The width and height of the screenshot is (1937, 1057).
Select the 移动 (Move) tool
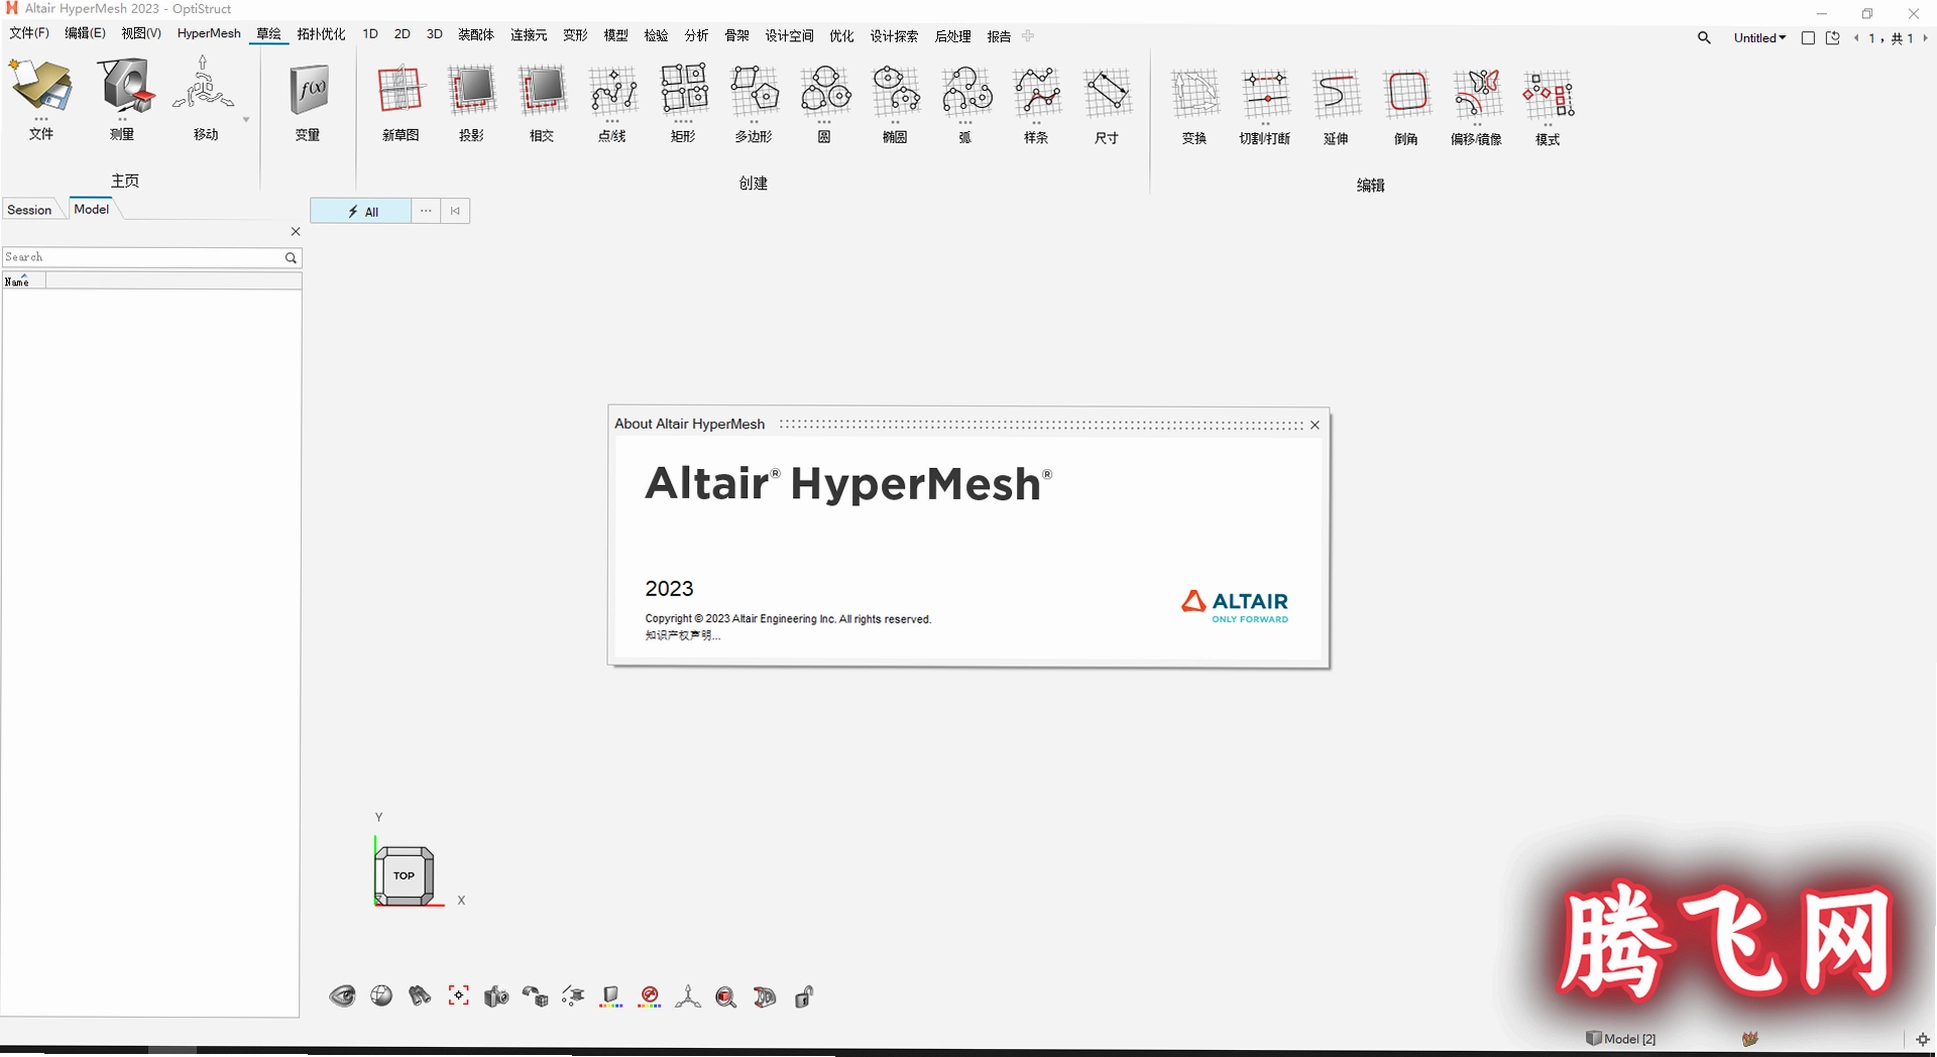pyautogui.click(x=204, y=98)
